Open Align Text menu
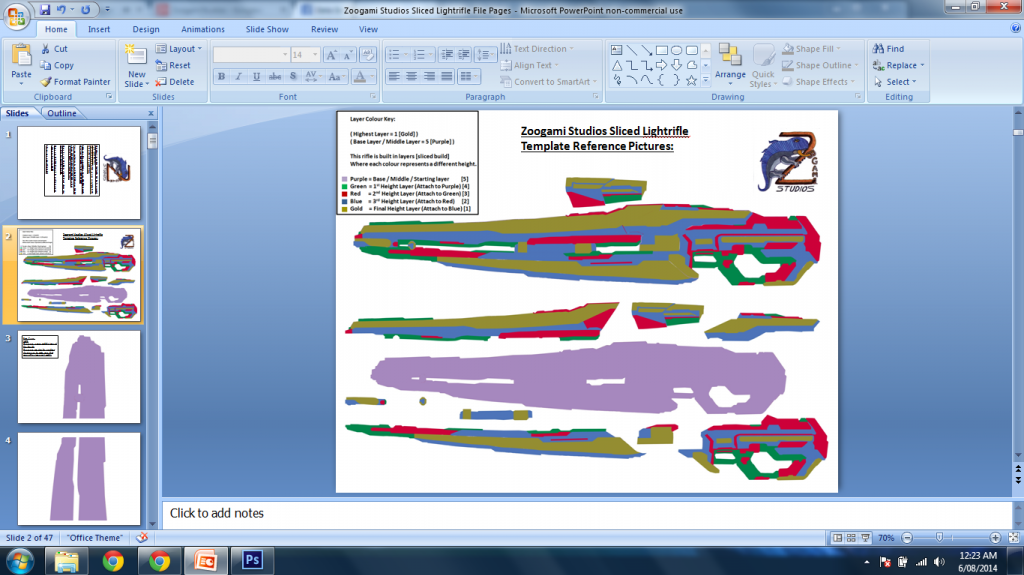1024x575 pixels. 530,65
